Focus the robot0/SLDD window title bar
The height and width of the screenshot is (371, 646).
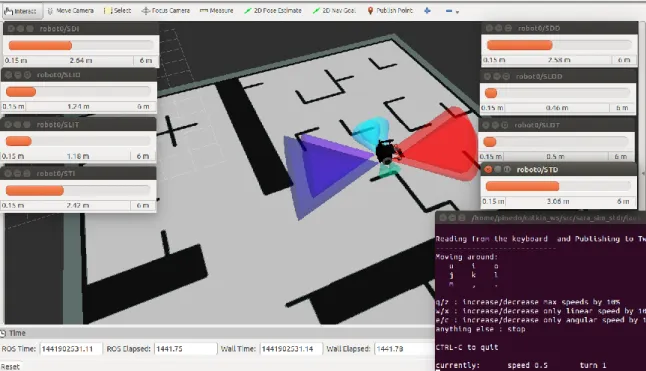click(x=558, y=76)
